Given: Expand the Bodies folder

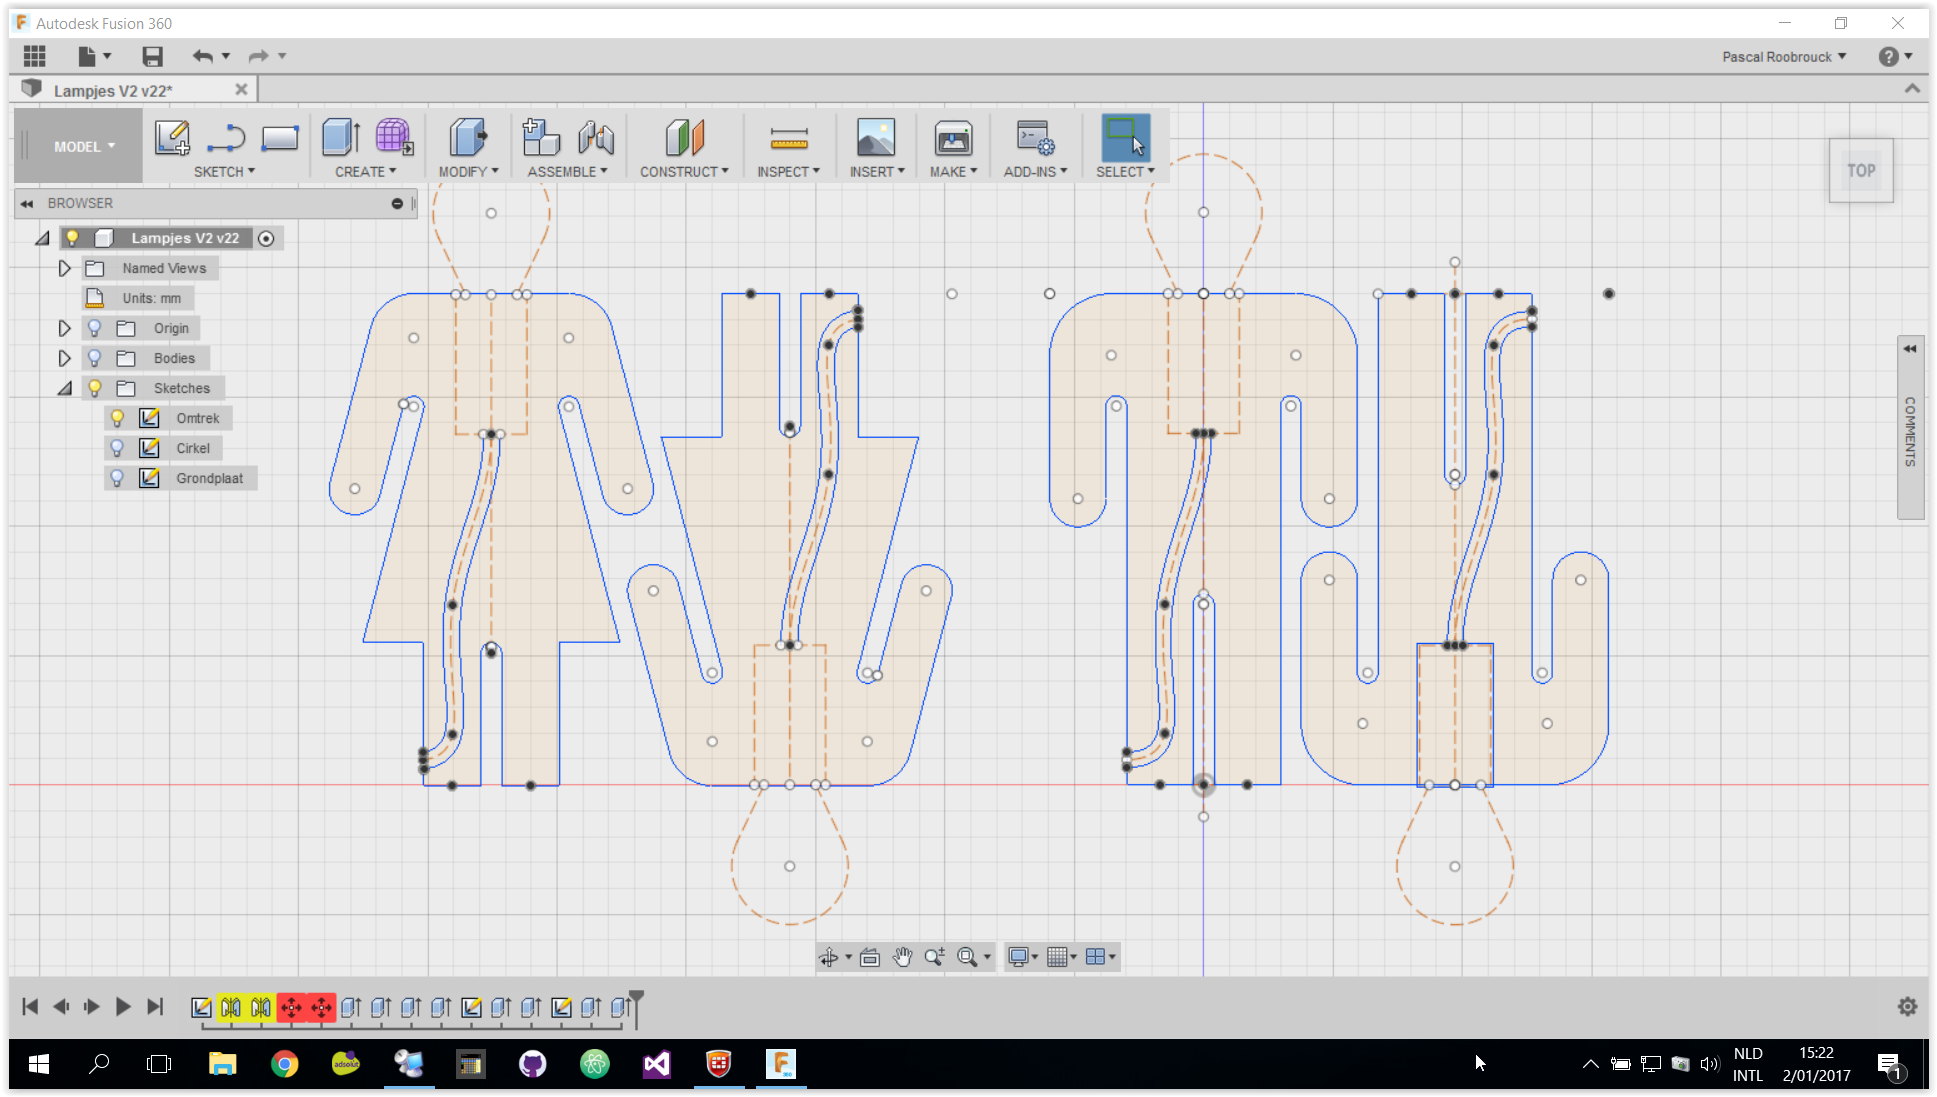Looking at the screenshot, I should pos(64,358).
